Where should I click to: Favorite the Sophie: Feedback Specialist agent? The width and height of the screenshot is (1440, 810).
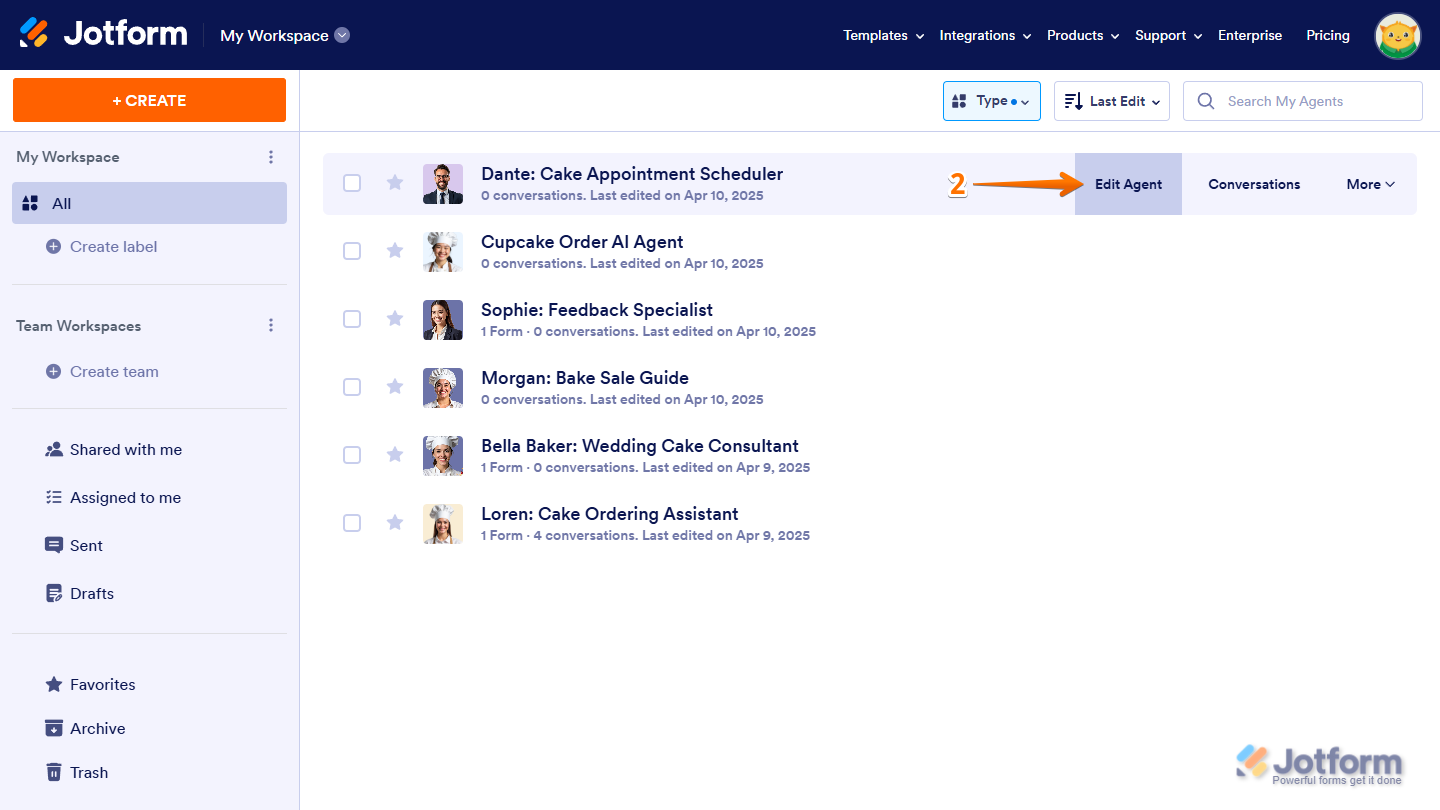395,318
